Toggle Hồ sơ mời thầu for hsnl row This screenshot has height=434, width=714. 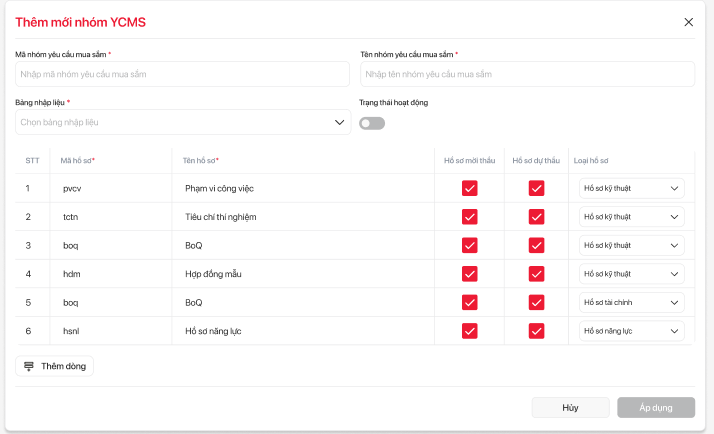pyautogui.click(x=469, y=332)
